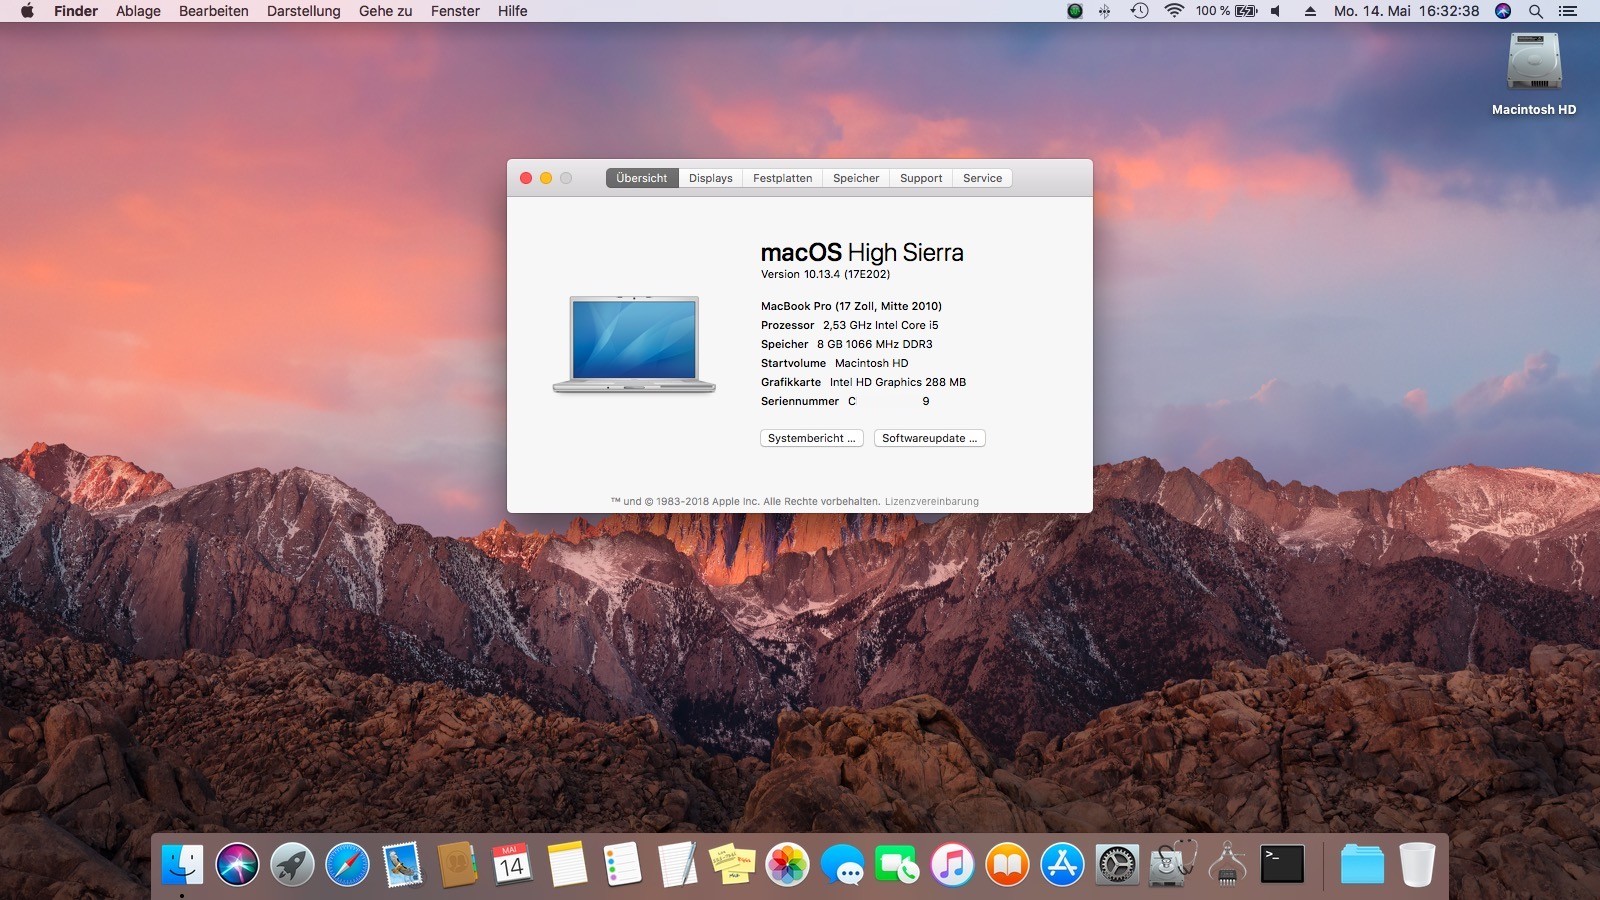Open Disk Utility from the Dock
The image size is (1600, 900).
1172,864
